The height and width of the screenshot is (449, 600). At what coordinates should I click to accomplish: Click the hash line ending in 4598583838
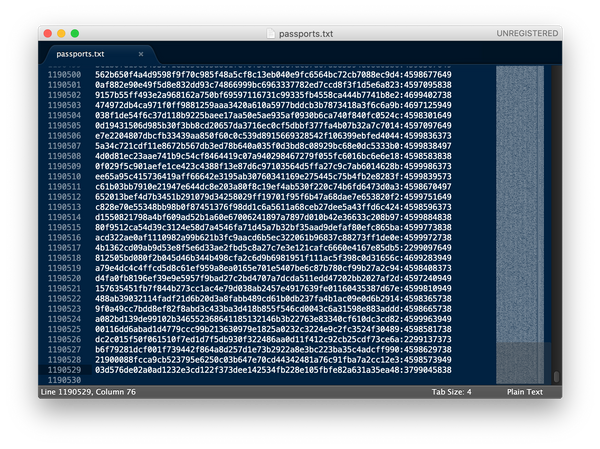273,156
